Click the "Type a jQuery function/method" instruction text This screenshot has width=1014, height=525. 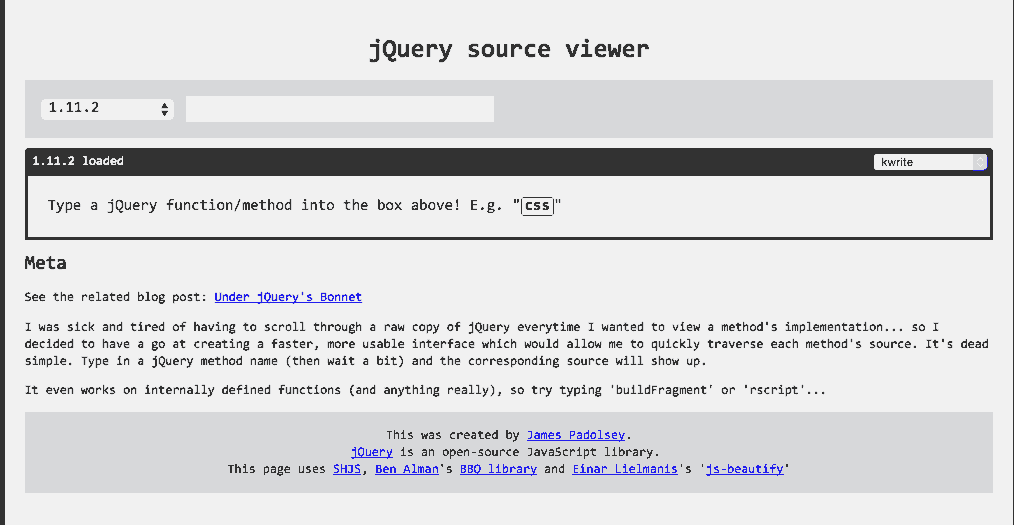point(280,206)
